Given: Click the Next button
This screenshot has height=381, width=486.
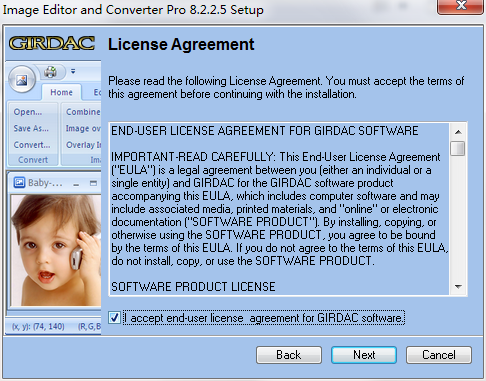Looking at the screenshot, I should (x=364, y=355).
